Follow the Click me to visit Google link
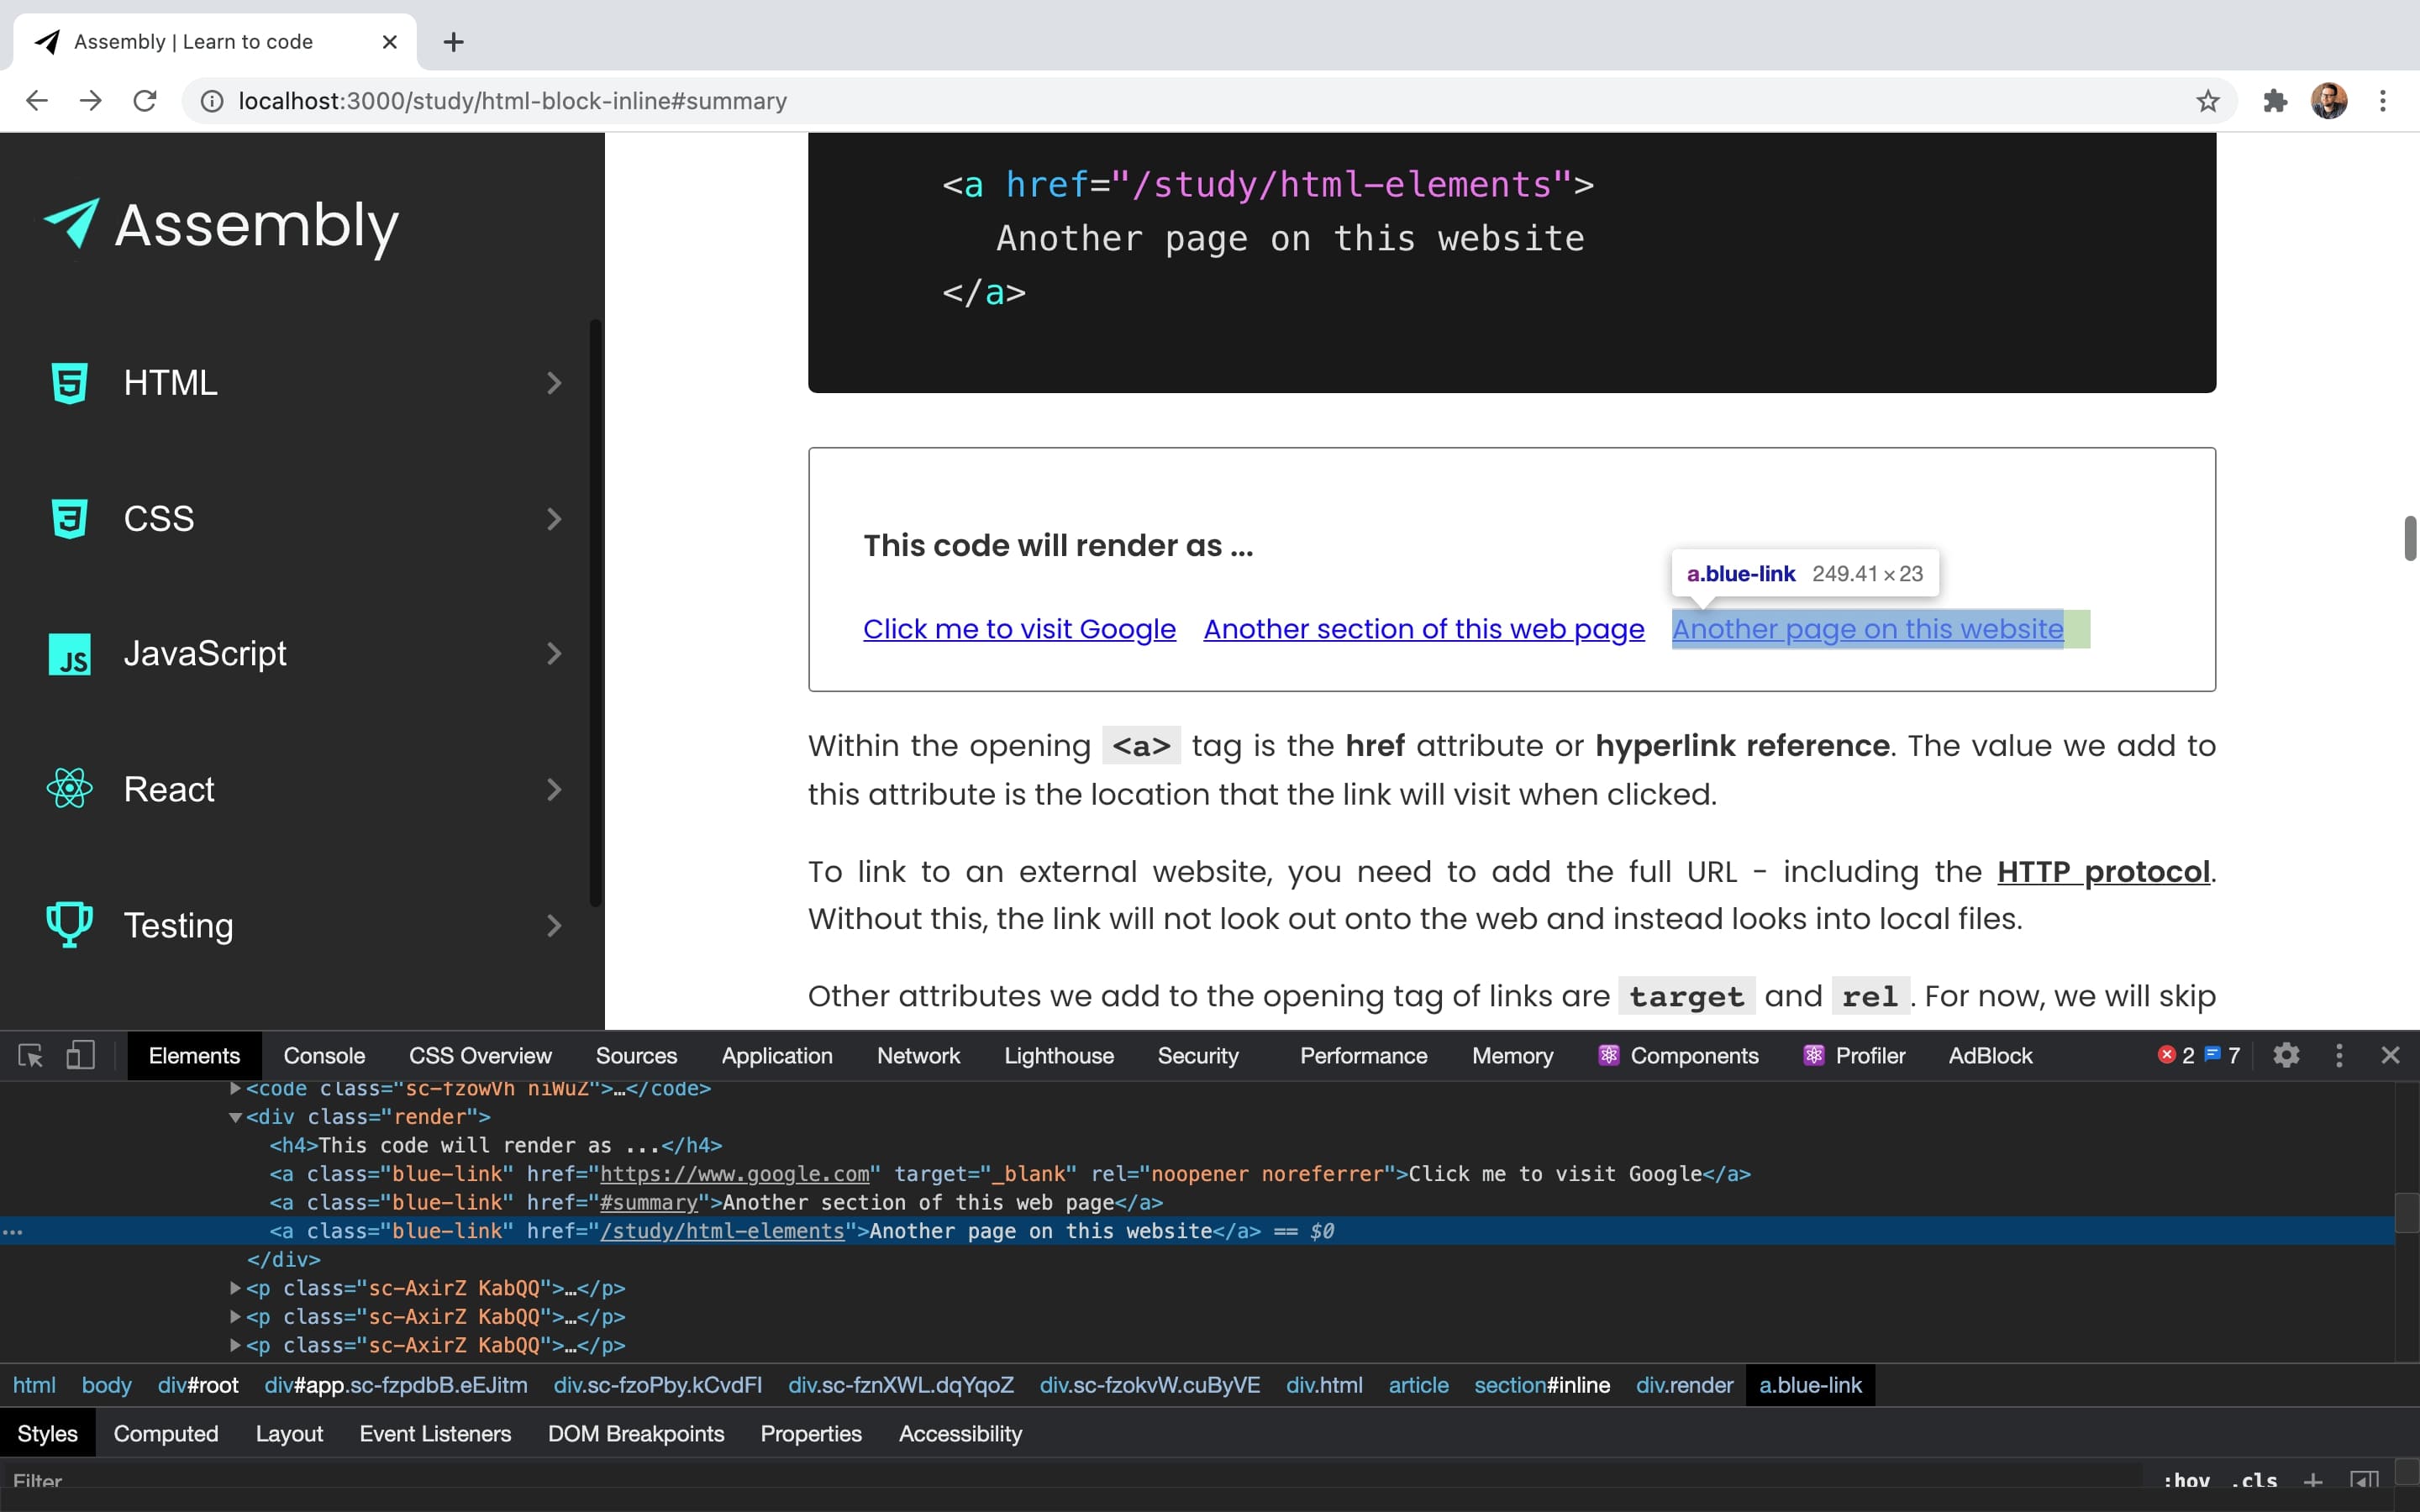The height and width of the screenshot is (1512, 2420). coord(1019,629)
